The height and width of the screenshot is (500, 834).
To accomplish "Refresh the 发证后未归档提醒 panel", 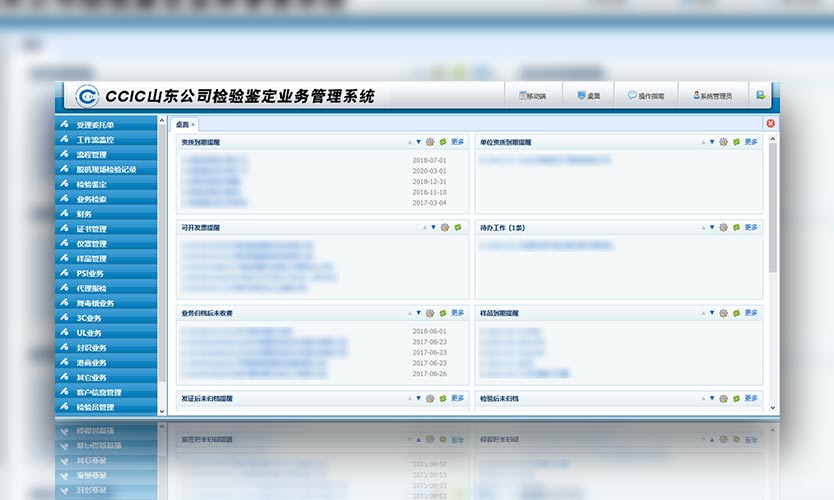I will pyautogui.click(x=443, y=398).
